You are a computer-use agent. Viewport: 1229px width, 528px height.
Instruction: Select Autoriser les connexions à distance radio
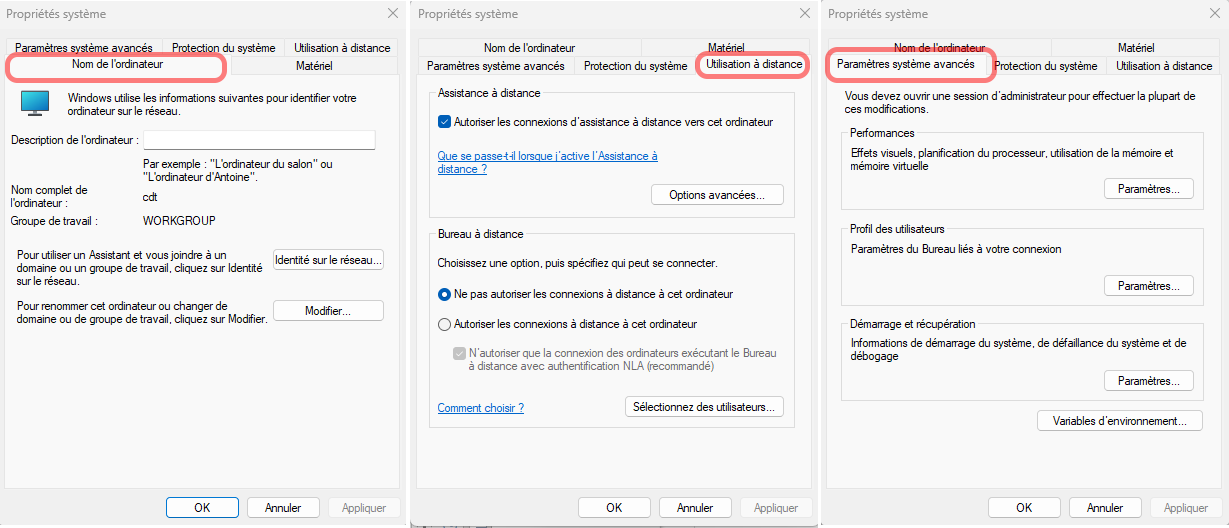pyautogui.click(x=445, y=324)
